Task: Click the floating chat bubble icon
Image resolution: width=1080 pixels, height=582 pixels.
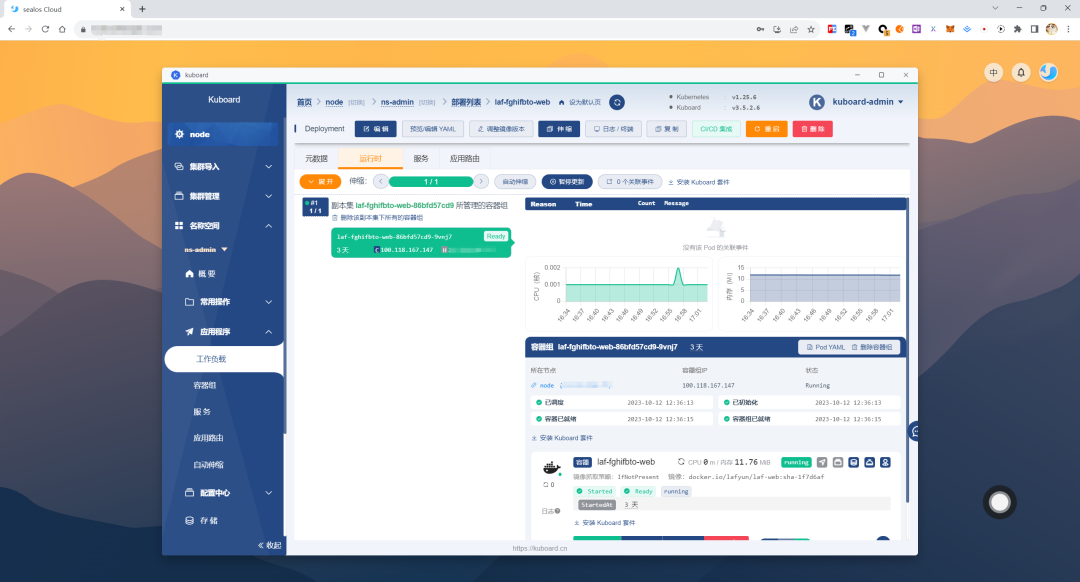Action: (x=914, y=432)
